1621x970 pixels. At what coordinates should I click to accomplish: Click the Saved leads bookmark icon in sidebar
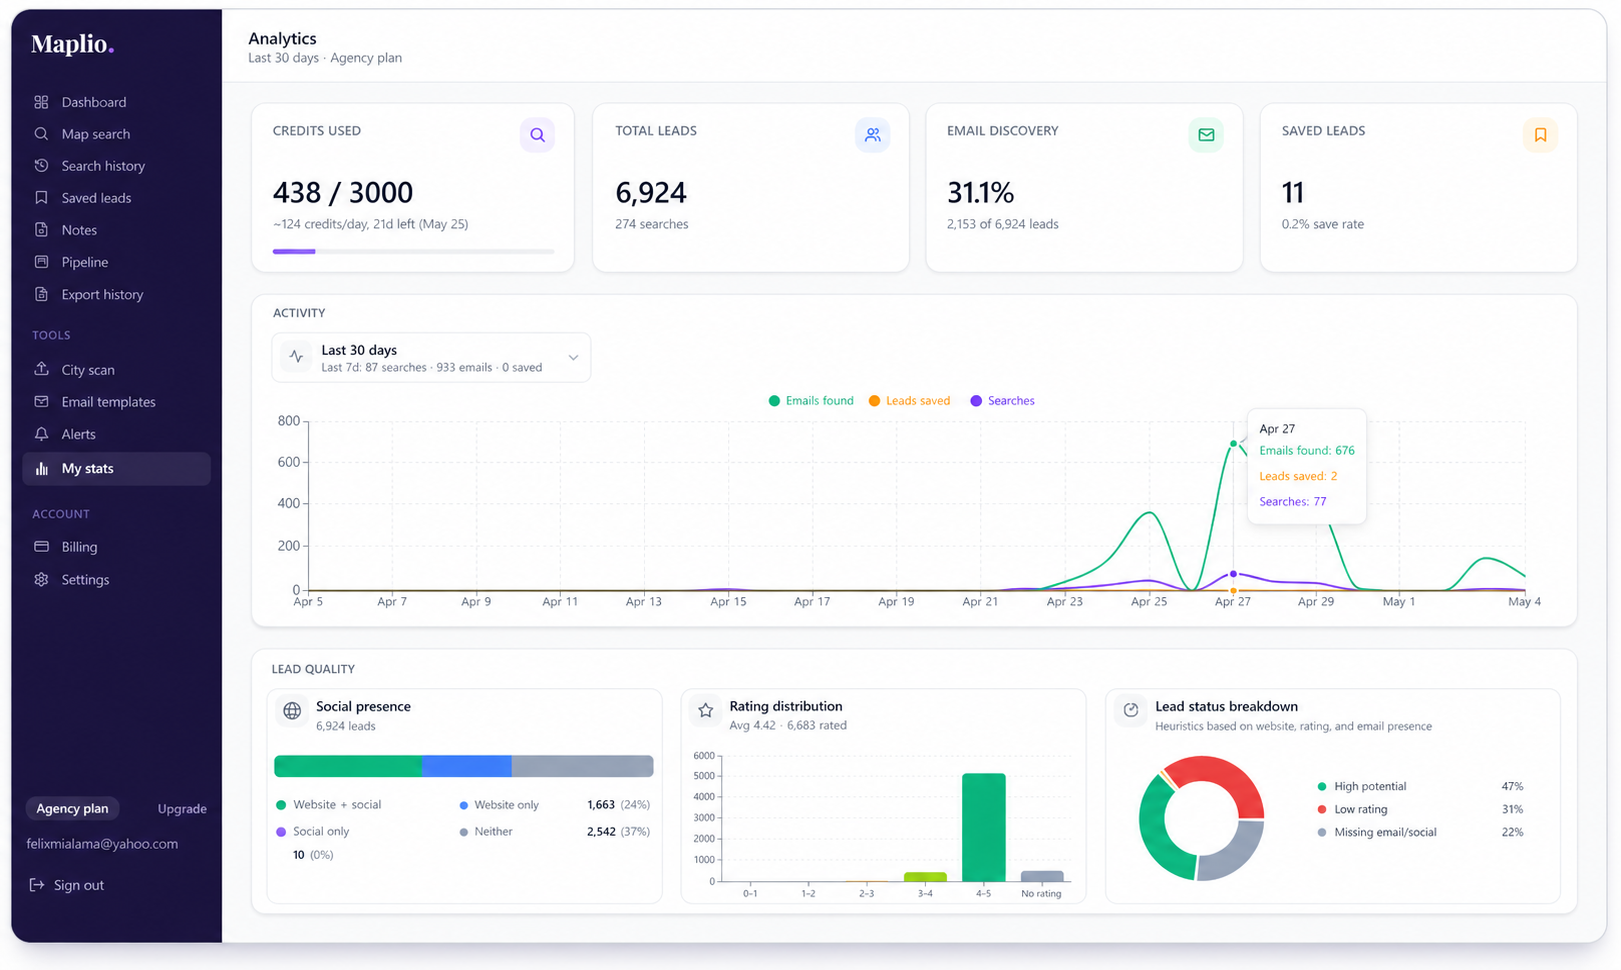click(x=41, y=198)
